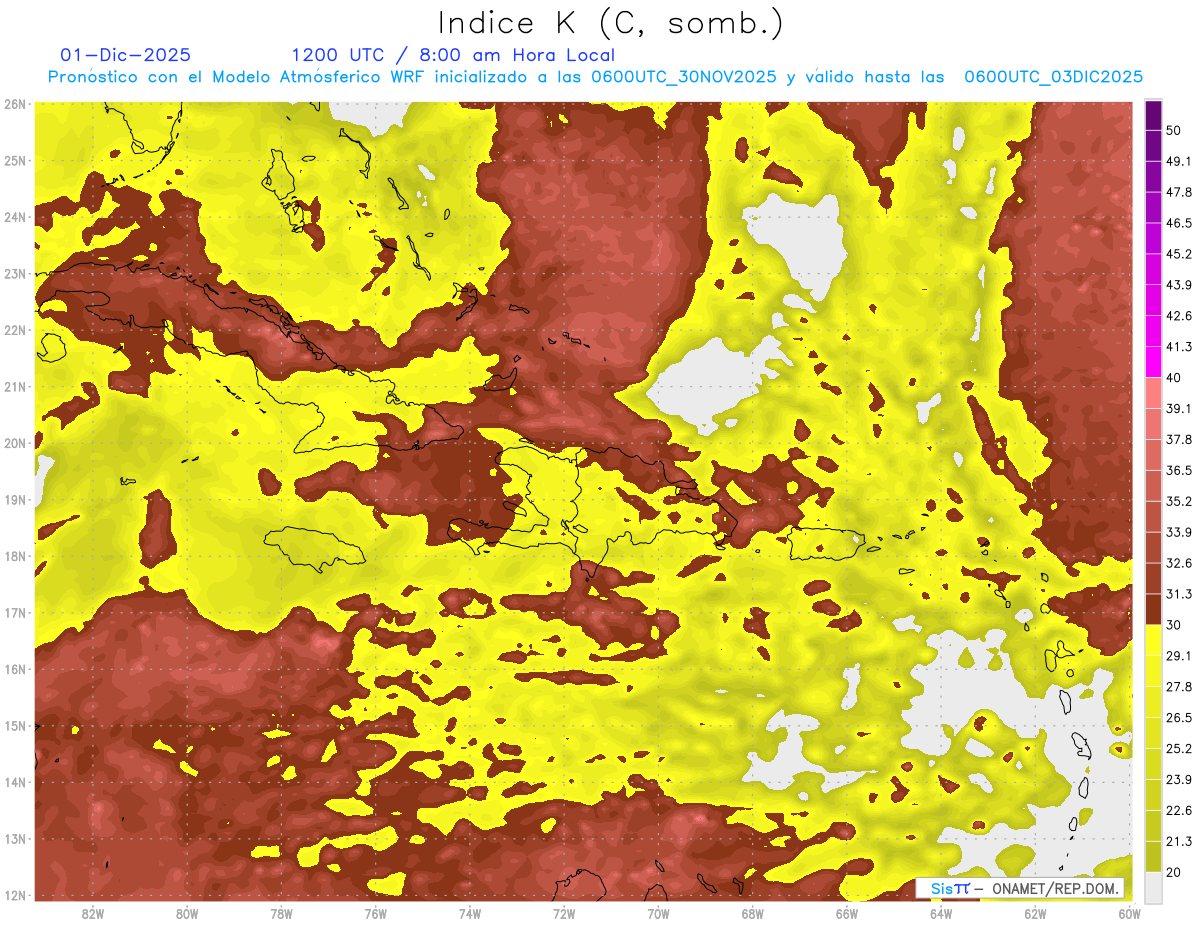Image resolution: width=1200 pixels, height=927 pixels.
Task: Click the "32.6" colorbar value
Action: point(1178,563)
